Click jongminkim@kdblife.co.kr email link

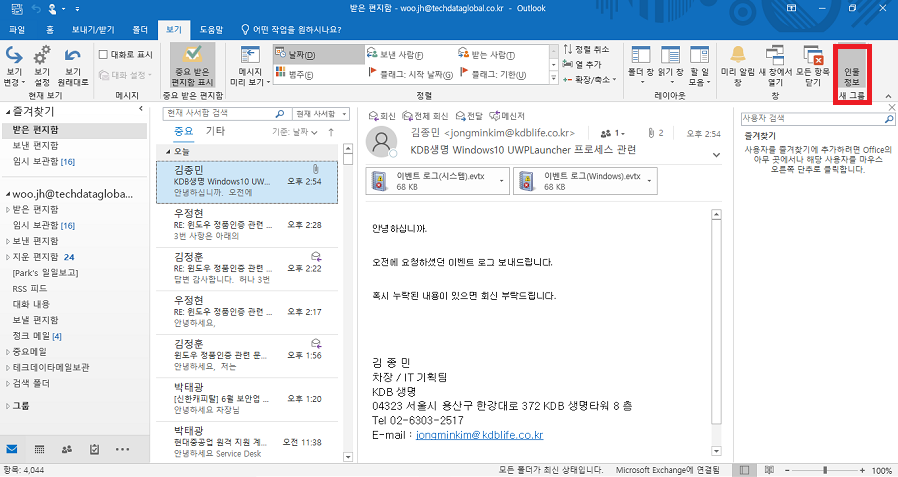tap(479, 435)
